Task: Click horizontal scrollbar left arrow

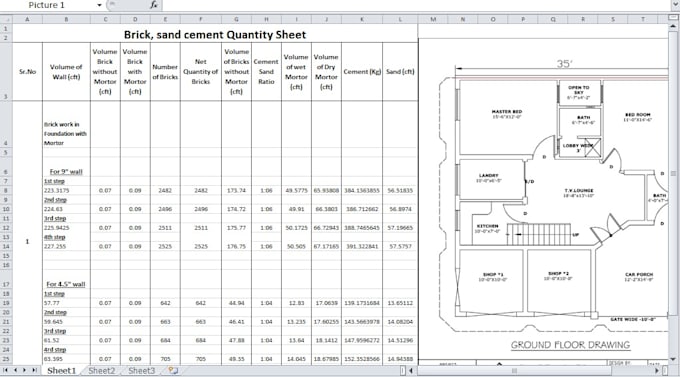Action: 411,370
